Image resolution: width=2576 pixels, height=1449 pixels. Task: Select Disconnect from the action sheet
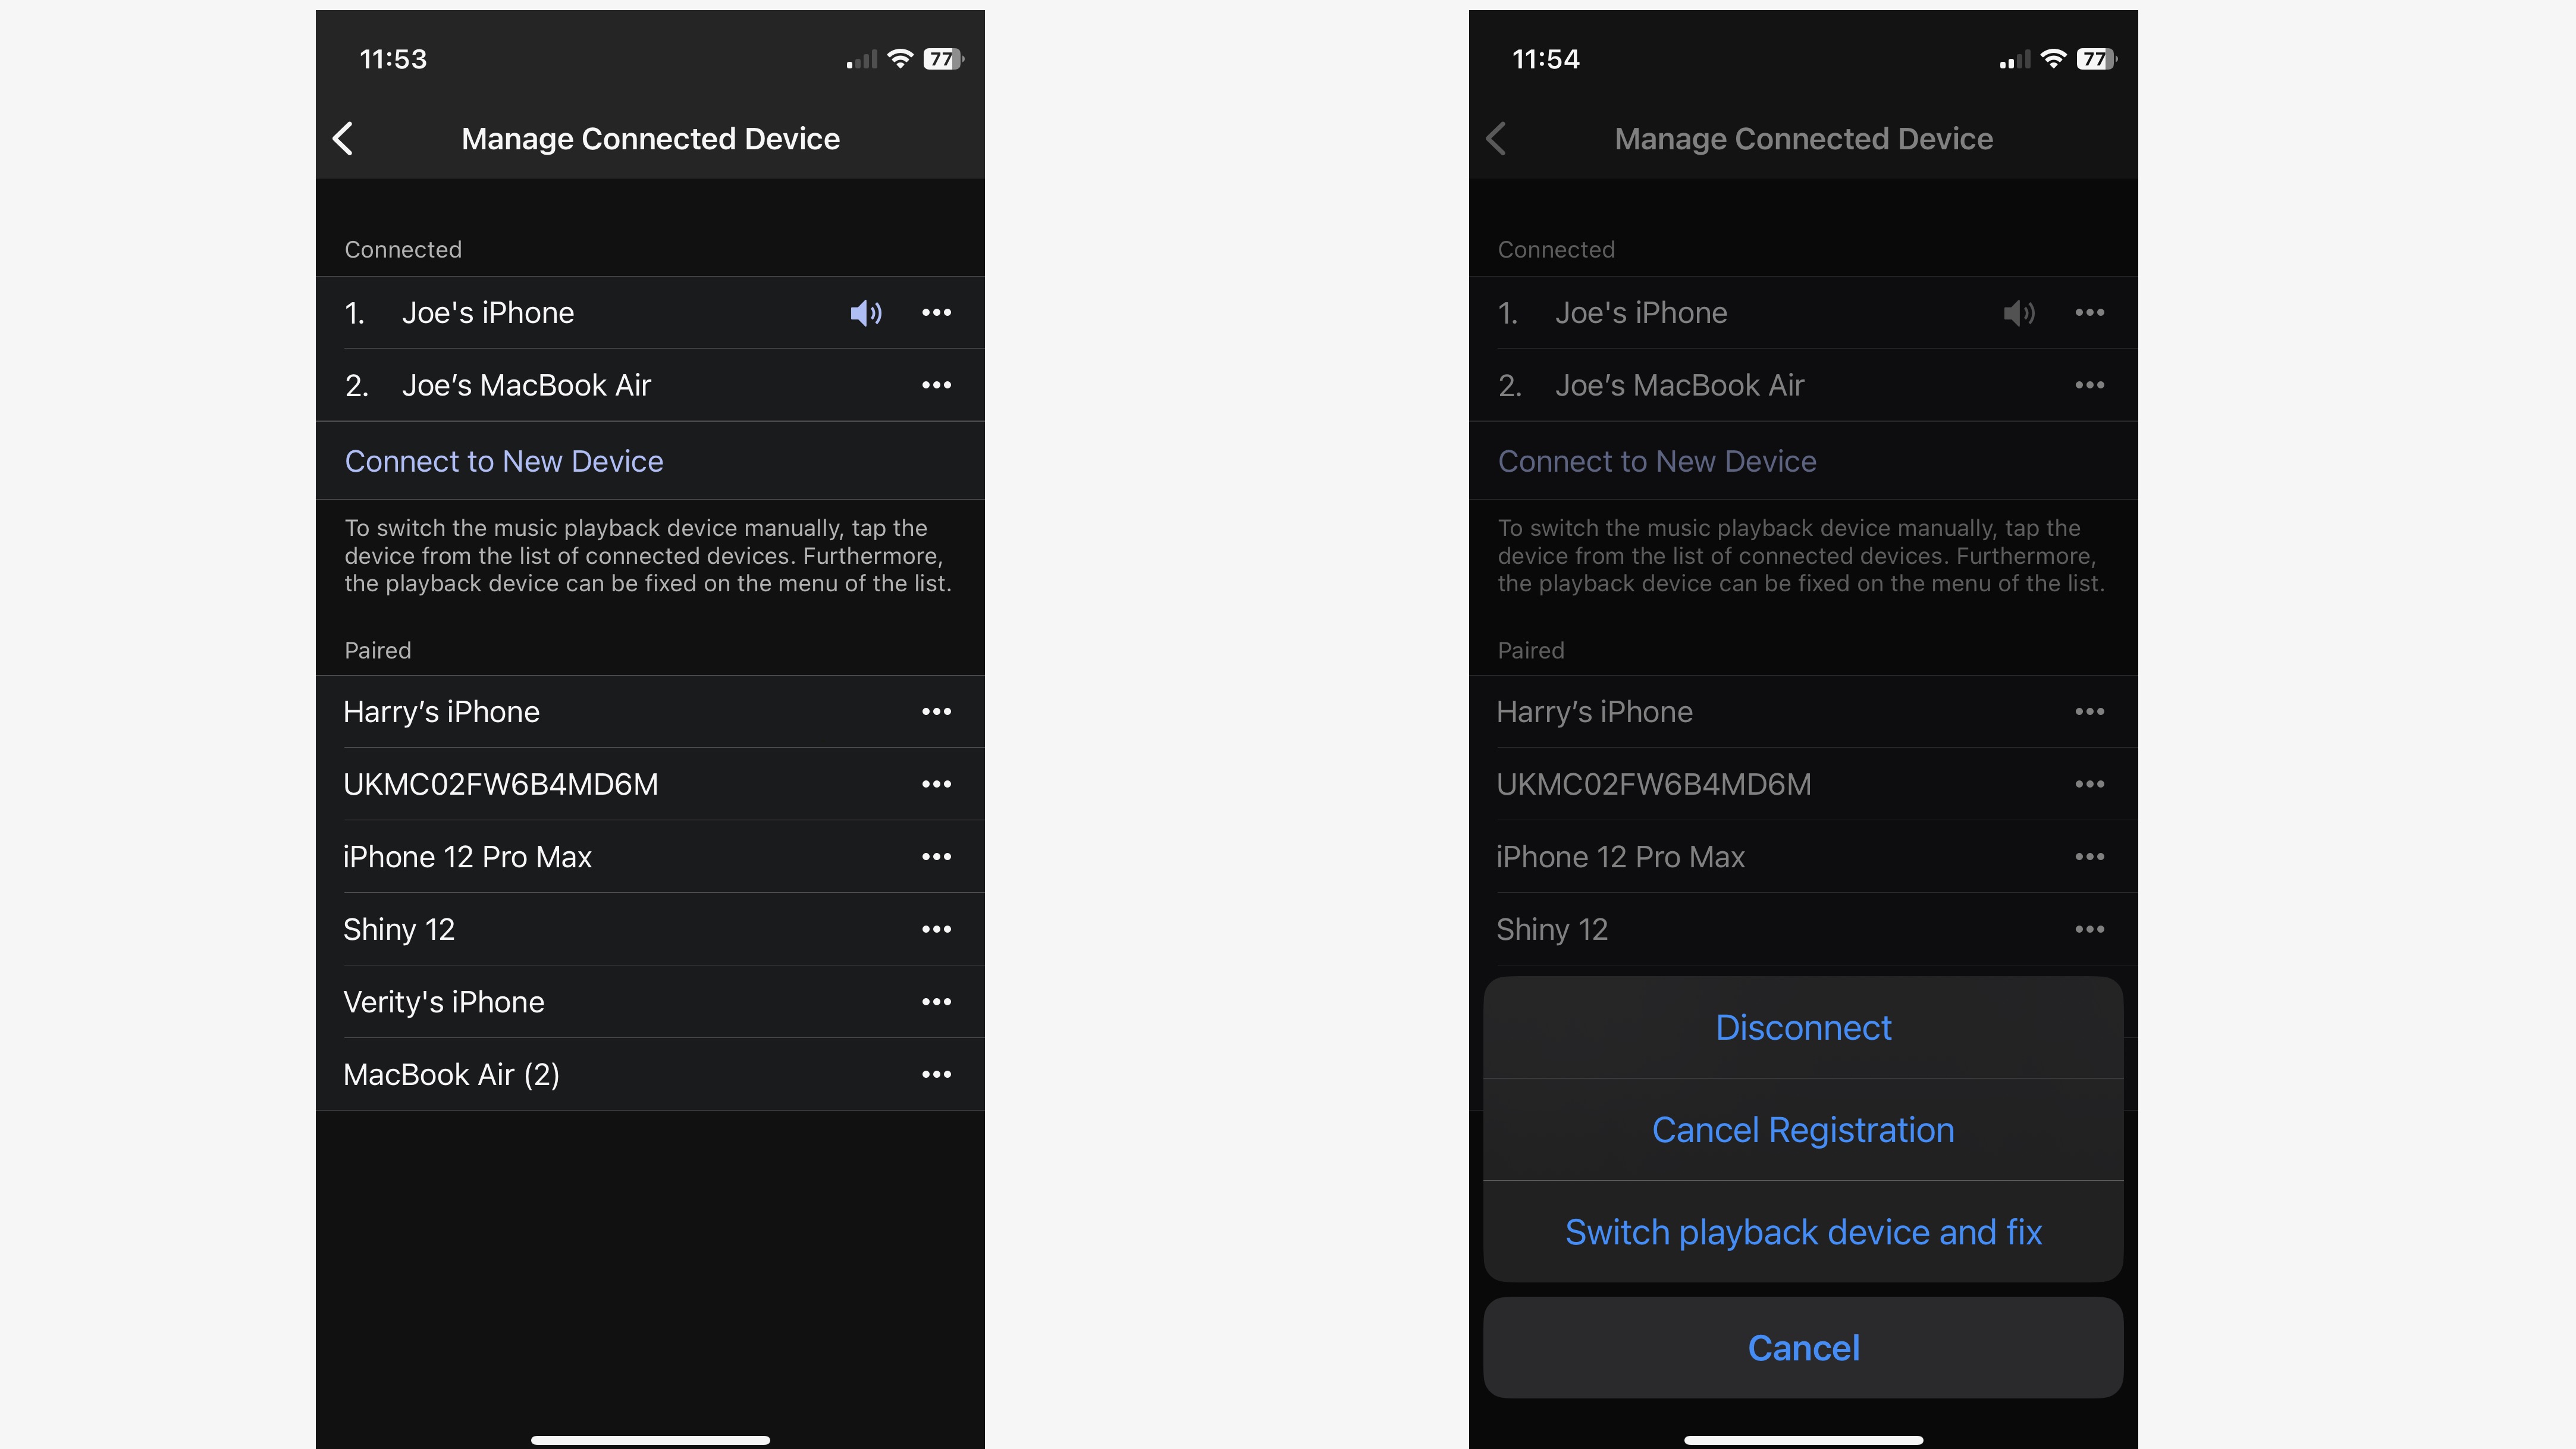coord(1803,1026)
